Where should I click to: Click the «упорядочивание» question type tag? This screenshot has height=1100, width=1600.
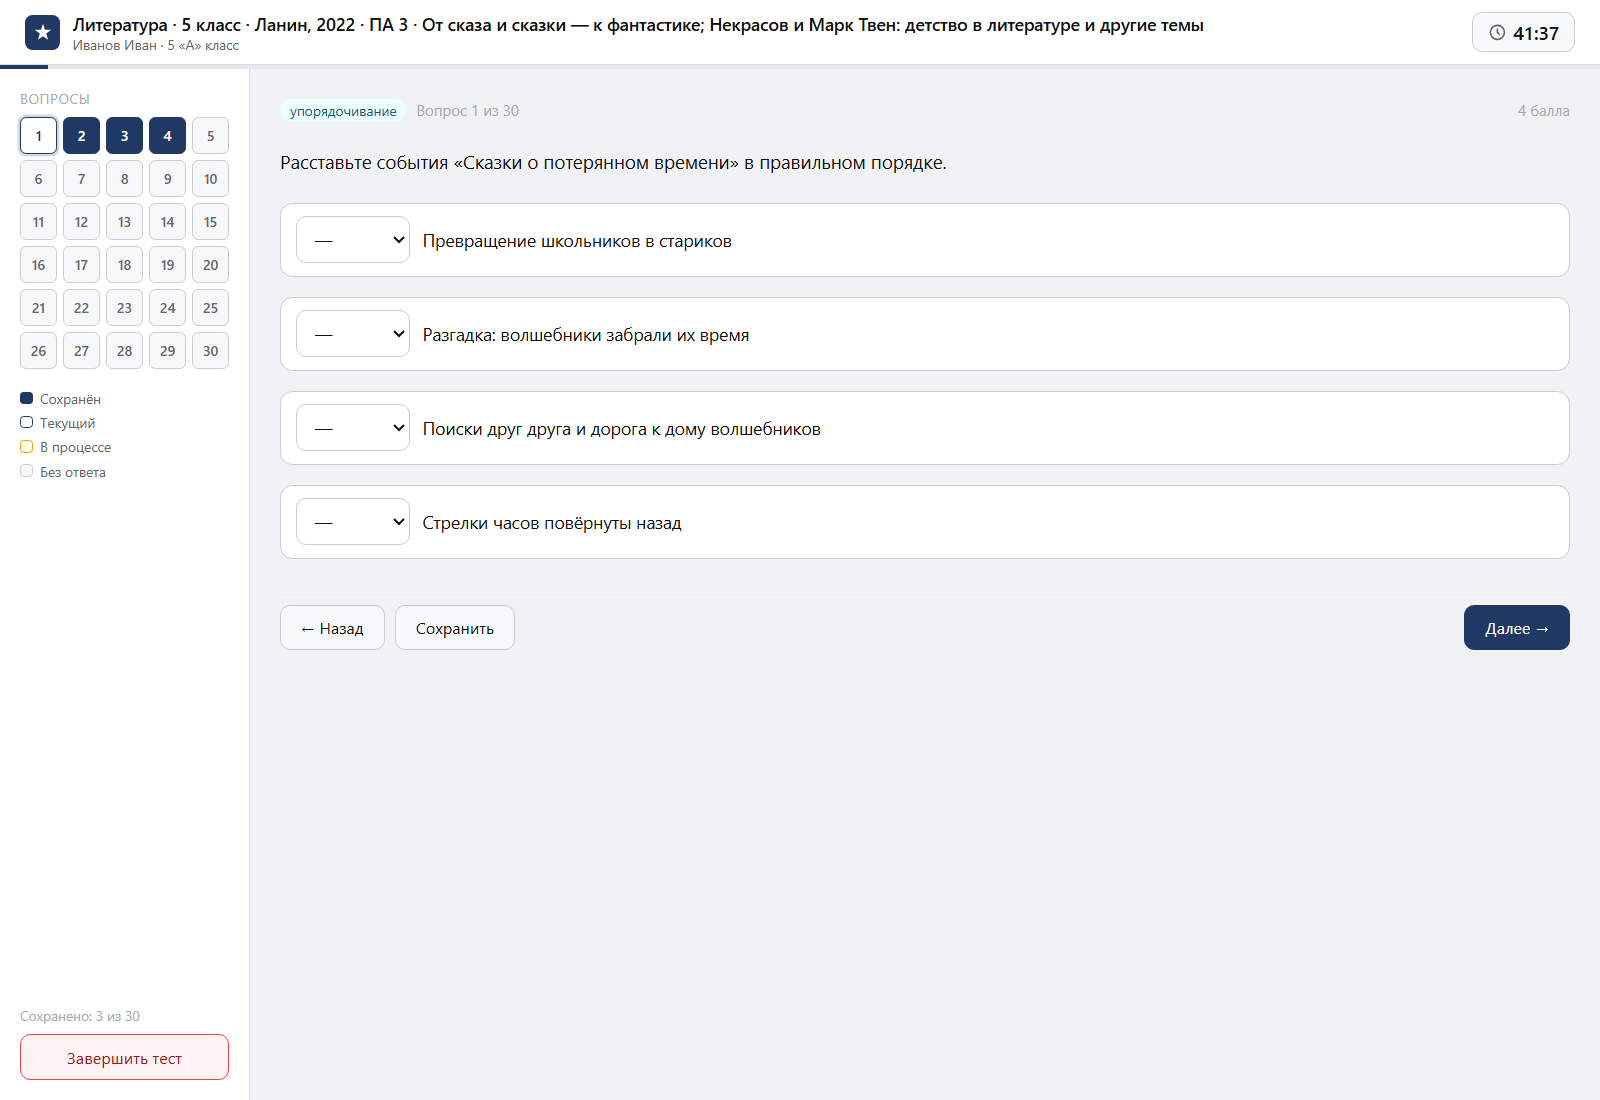343,111
